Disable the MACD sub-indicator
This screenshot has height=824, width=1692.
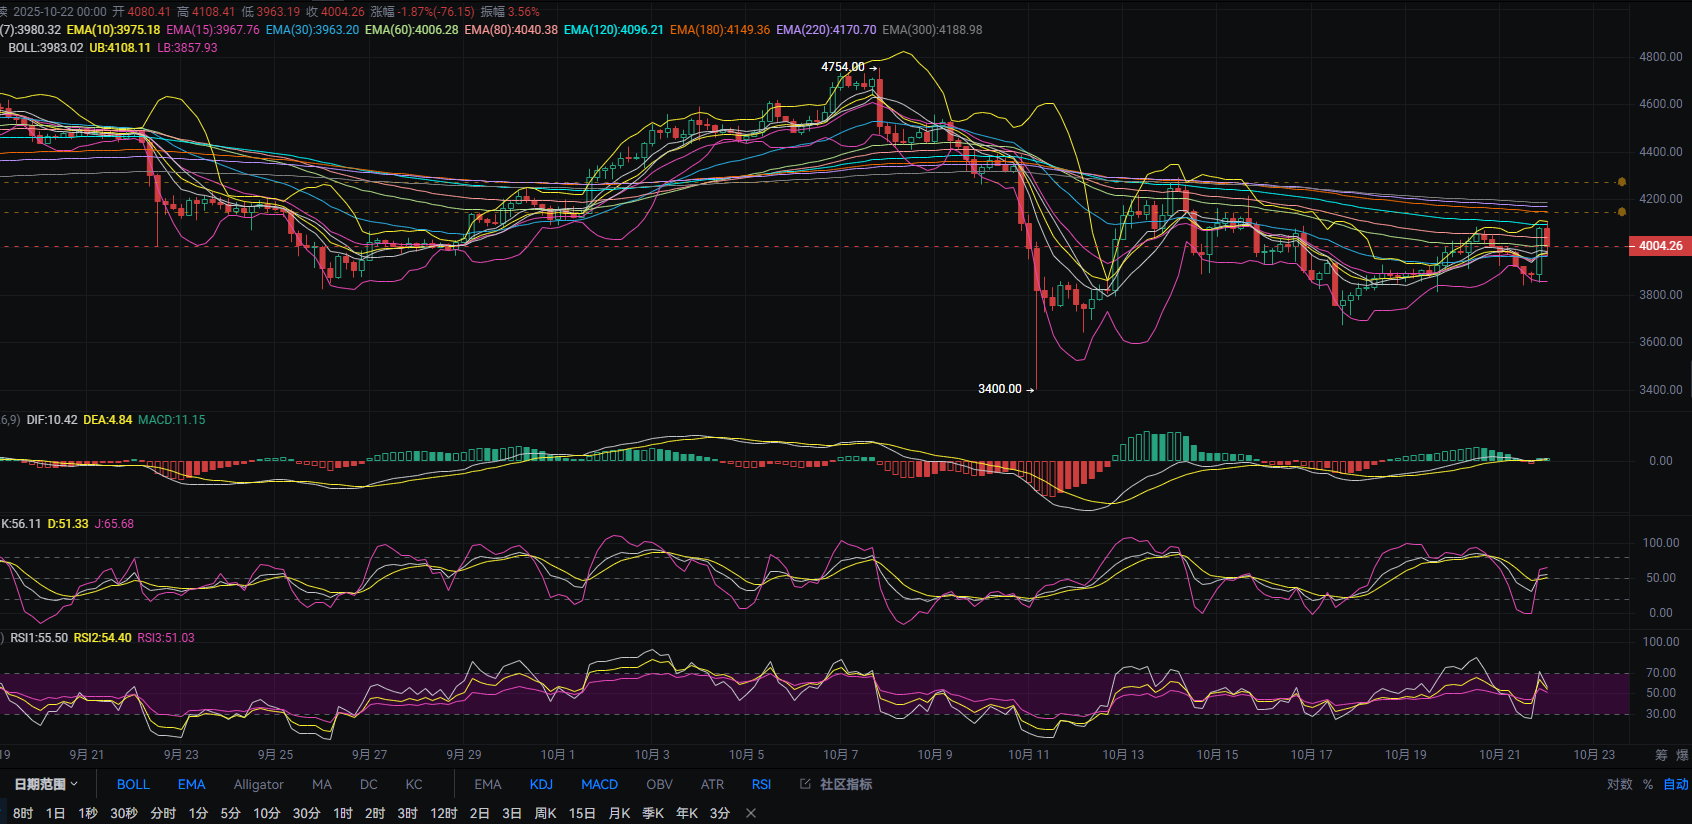599,784
